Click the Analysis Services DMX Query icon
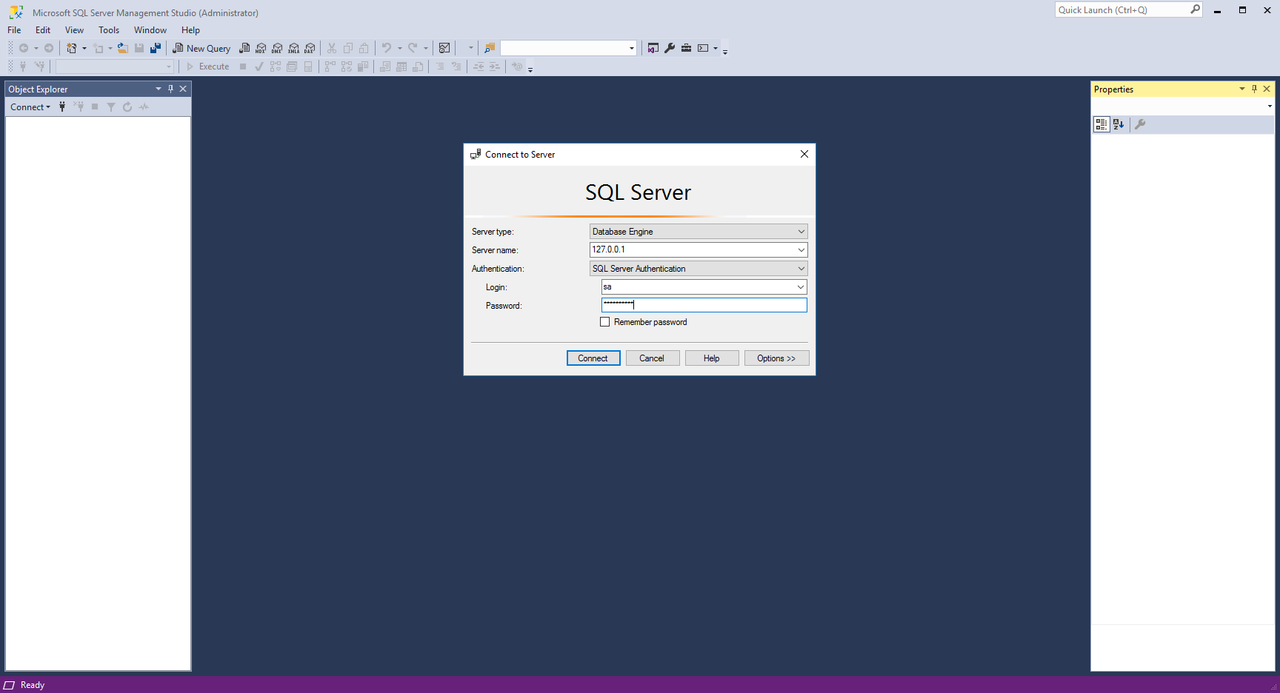This screenshot has width=1280, height=693. click(x=277, y=48)
